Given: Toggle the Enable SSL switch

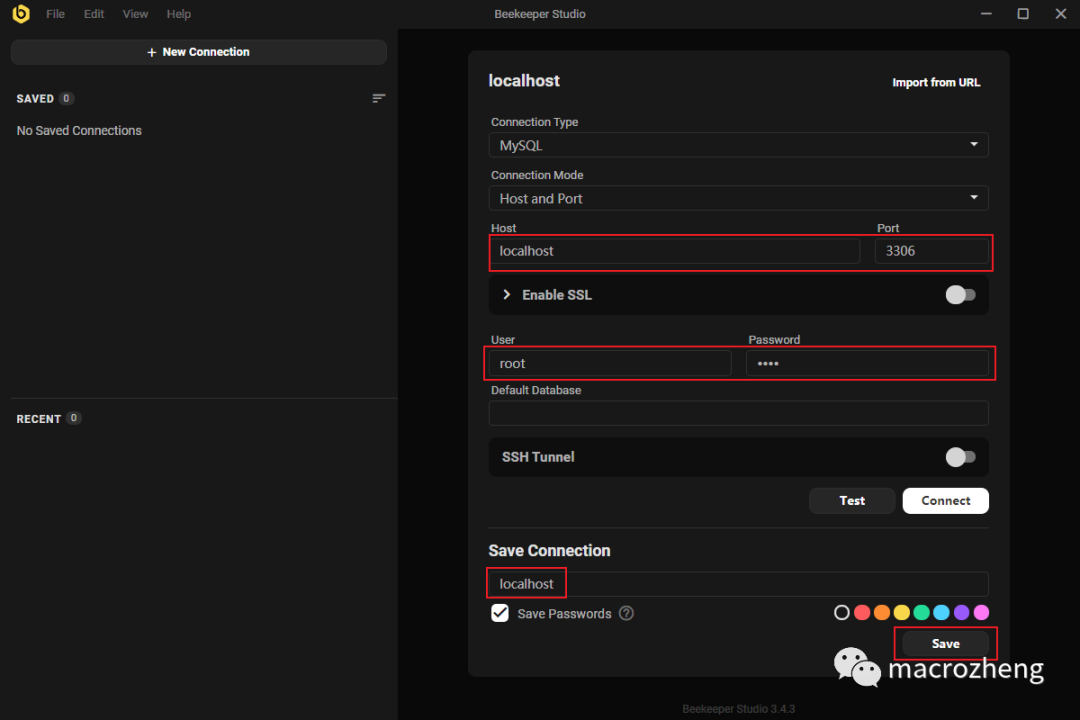Looking at the screenshot, I should point(960,295).
